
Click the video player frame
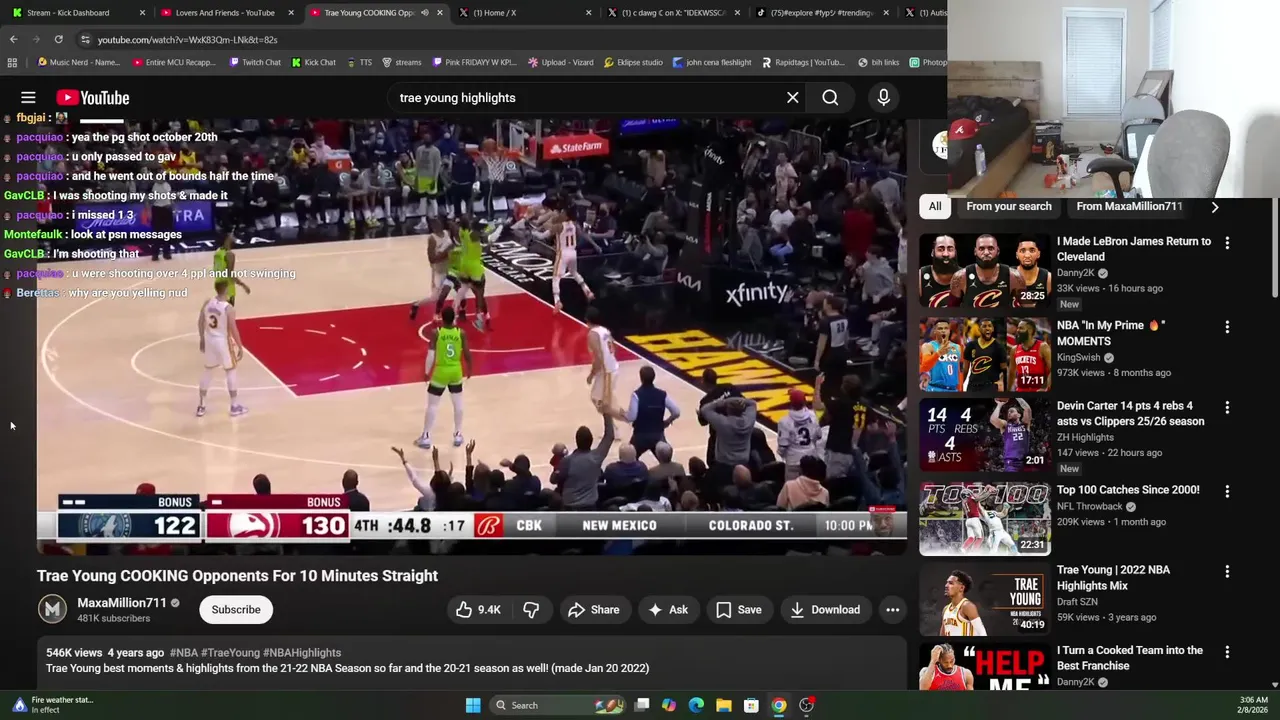coord(472,335)
